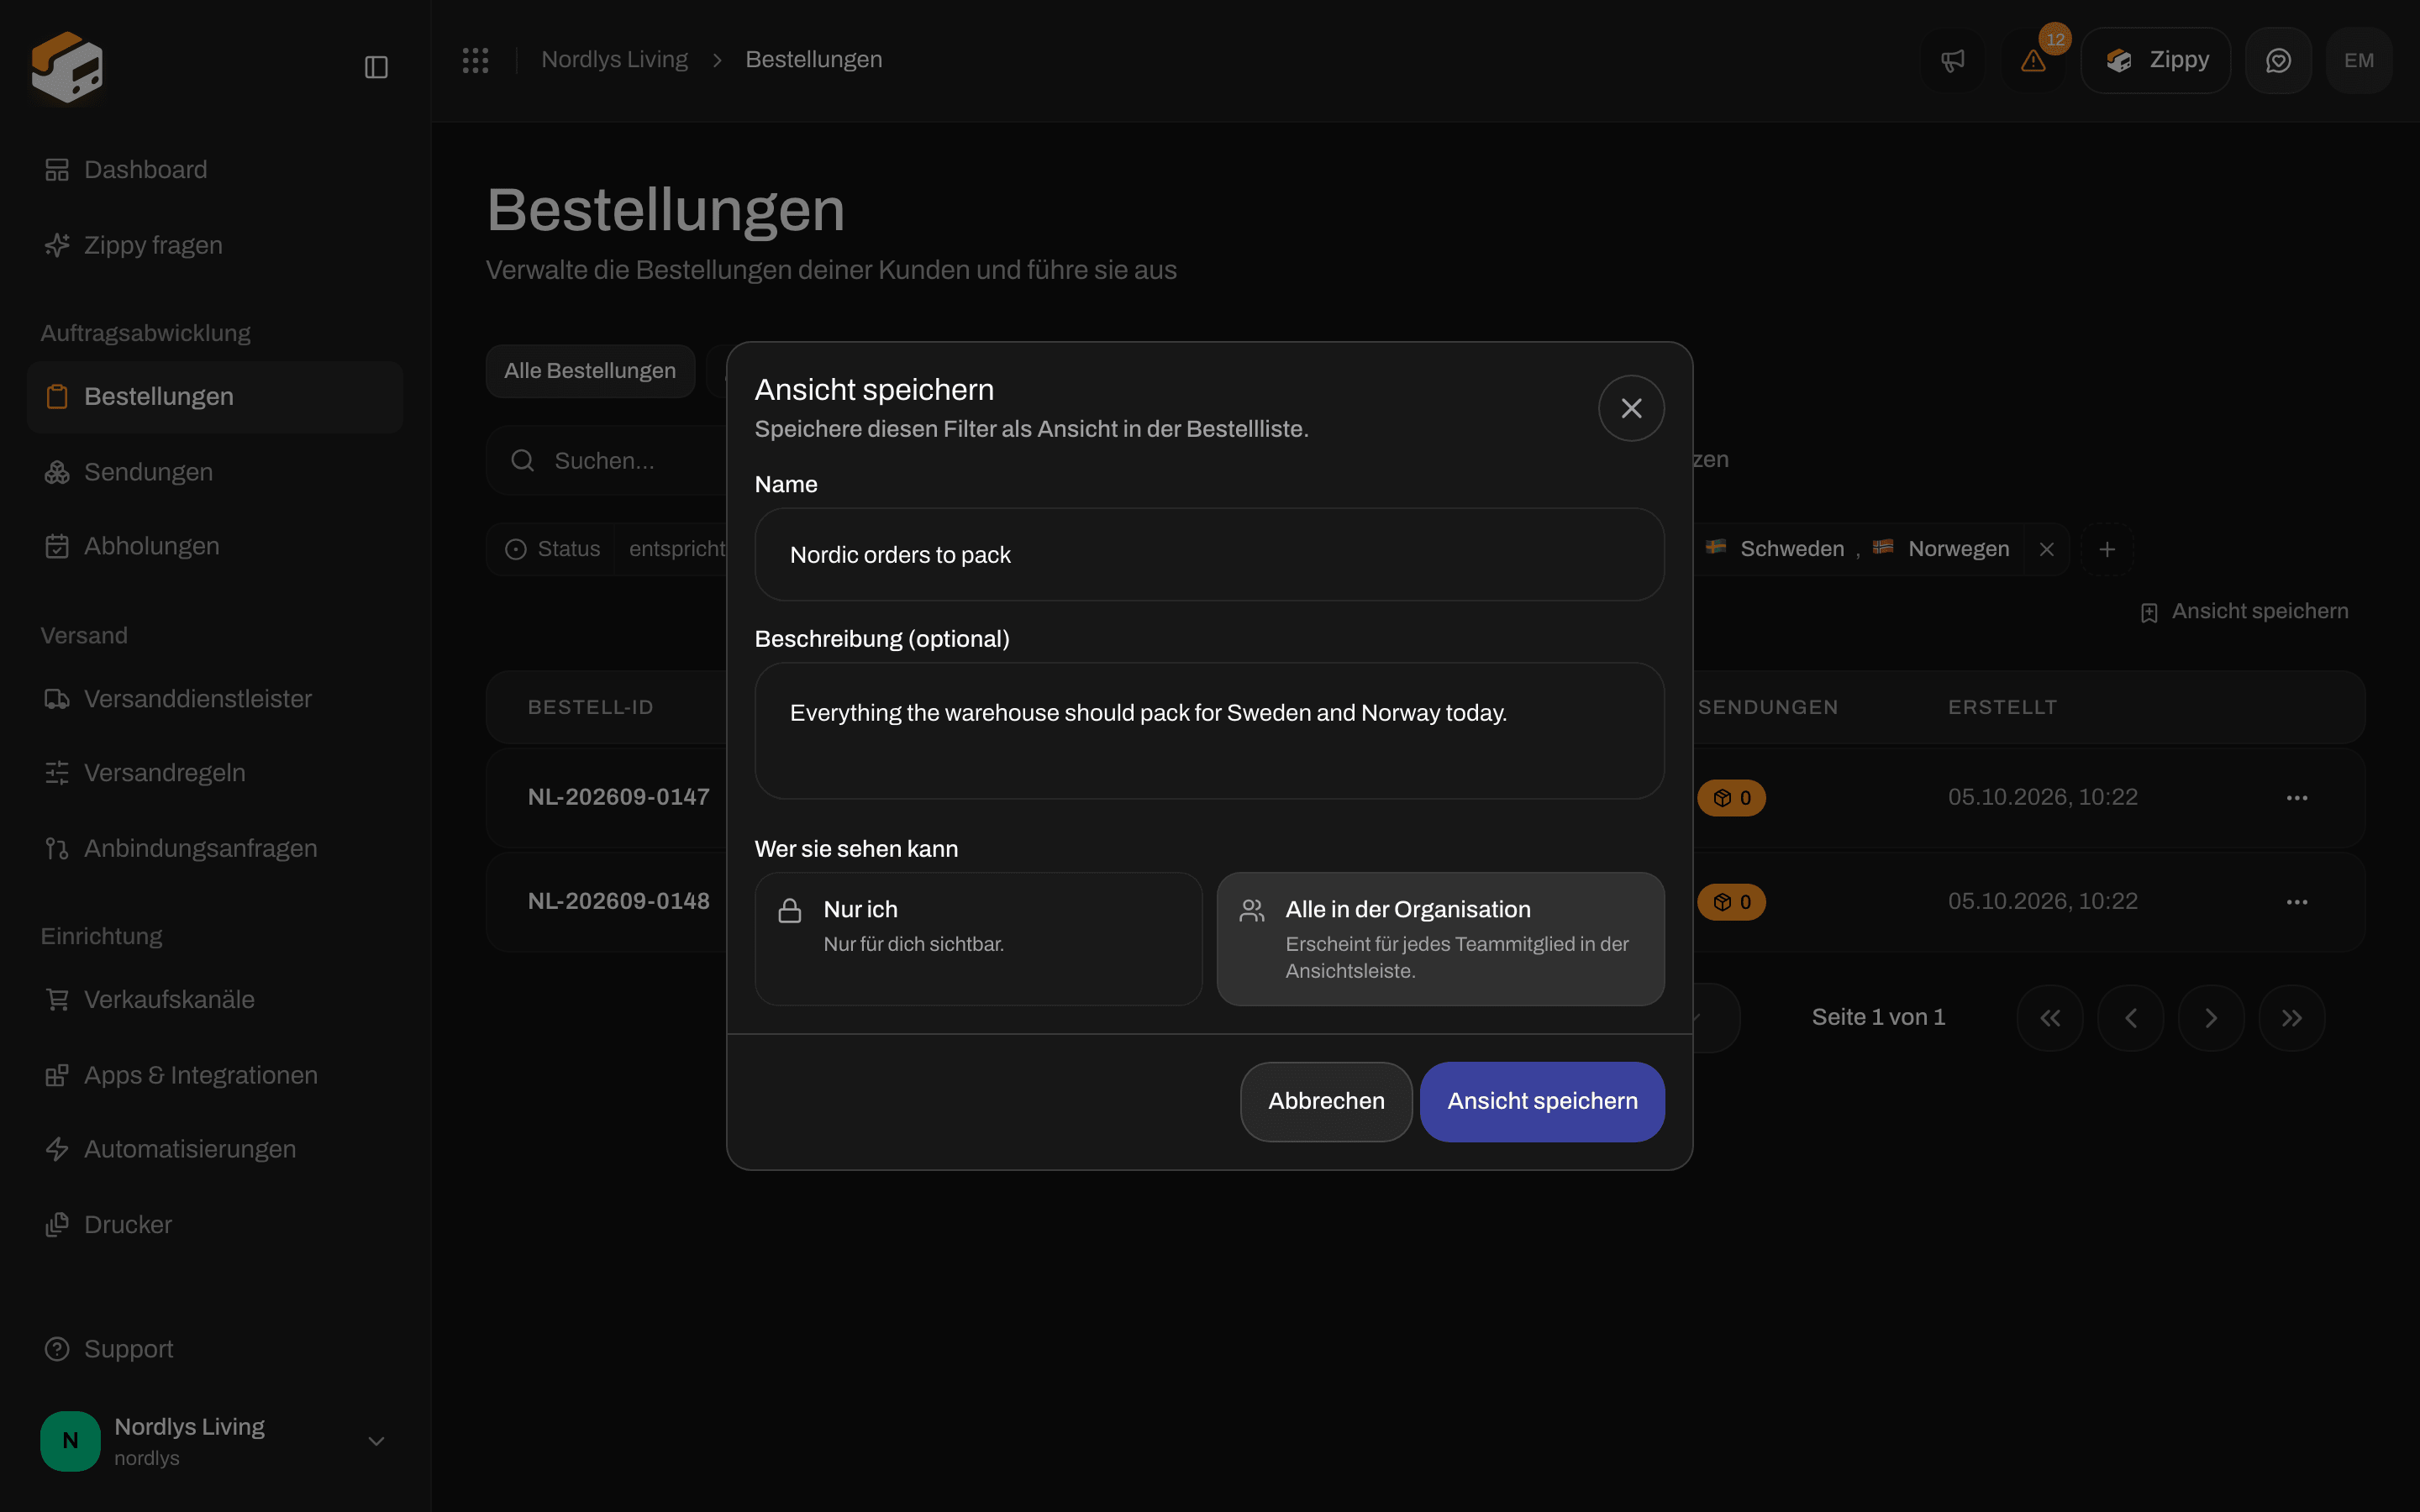Image resolution: width=2420 pixels, height=1512 pixels.
Task: Click the Ansicht speichern link above table
Action: [2244, 612]
